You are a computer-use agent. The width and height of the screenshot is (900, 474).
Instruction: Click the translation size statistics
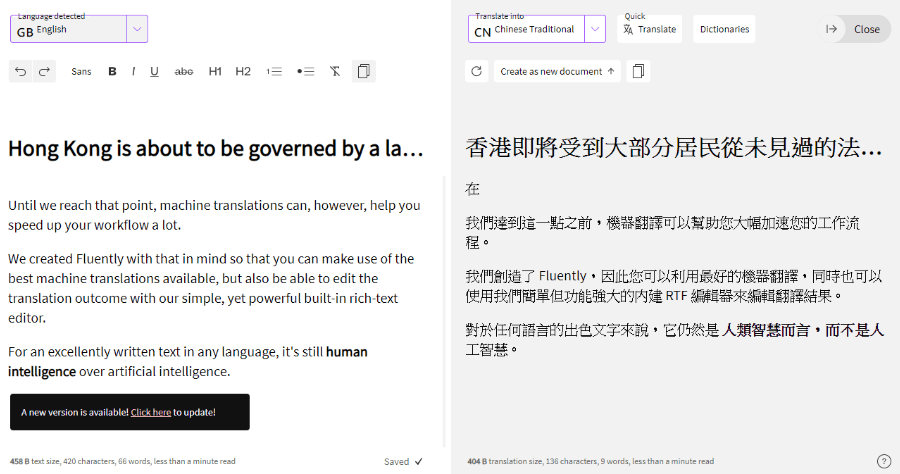[591, 461]
